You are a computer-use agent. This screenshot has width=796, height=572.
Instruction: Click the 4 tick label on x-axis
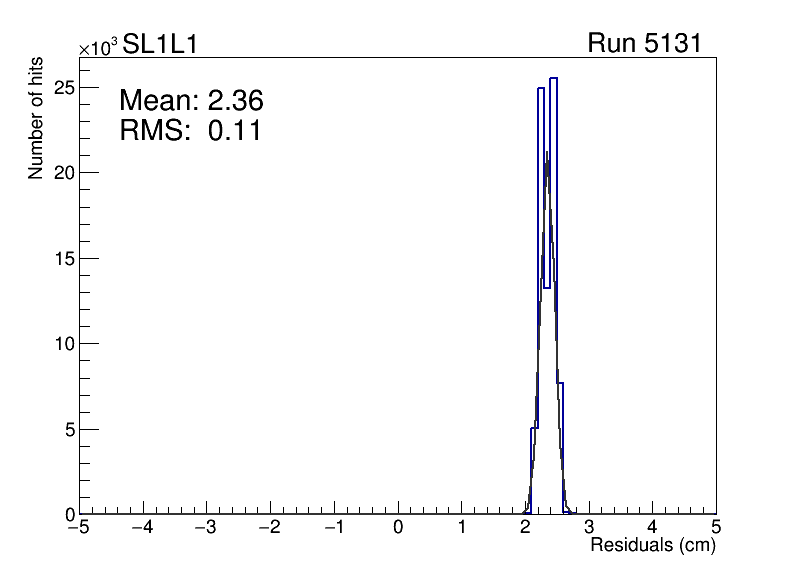coord(653,527)
